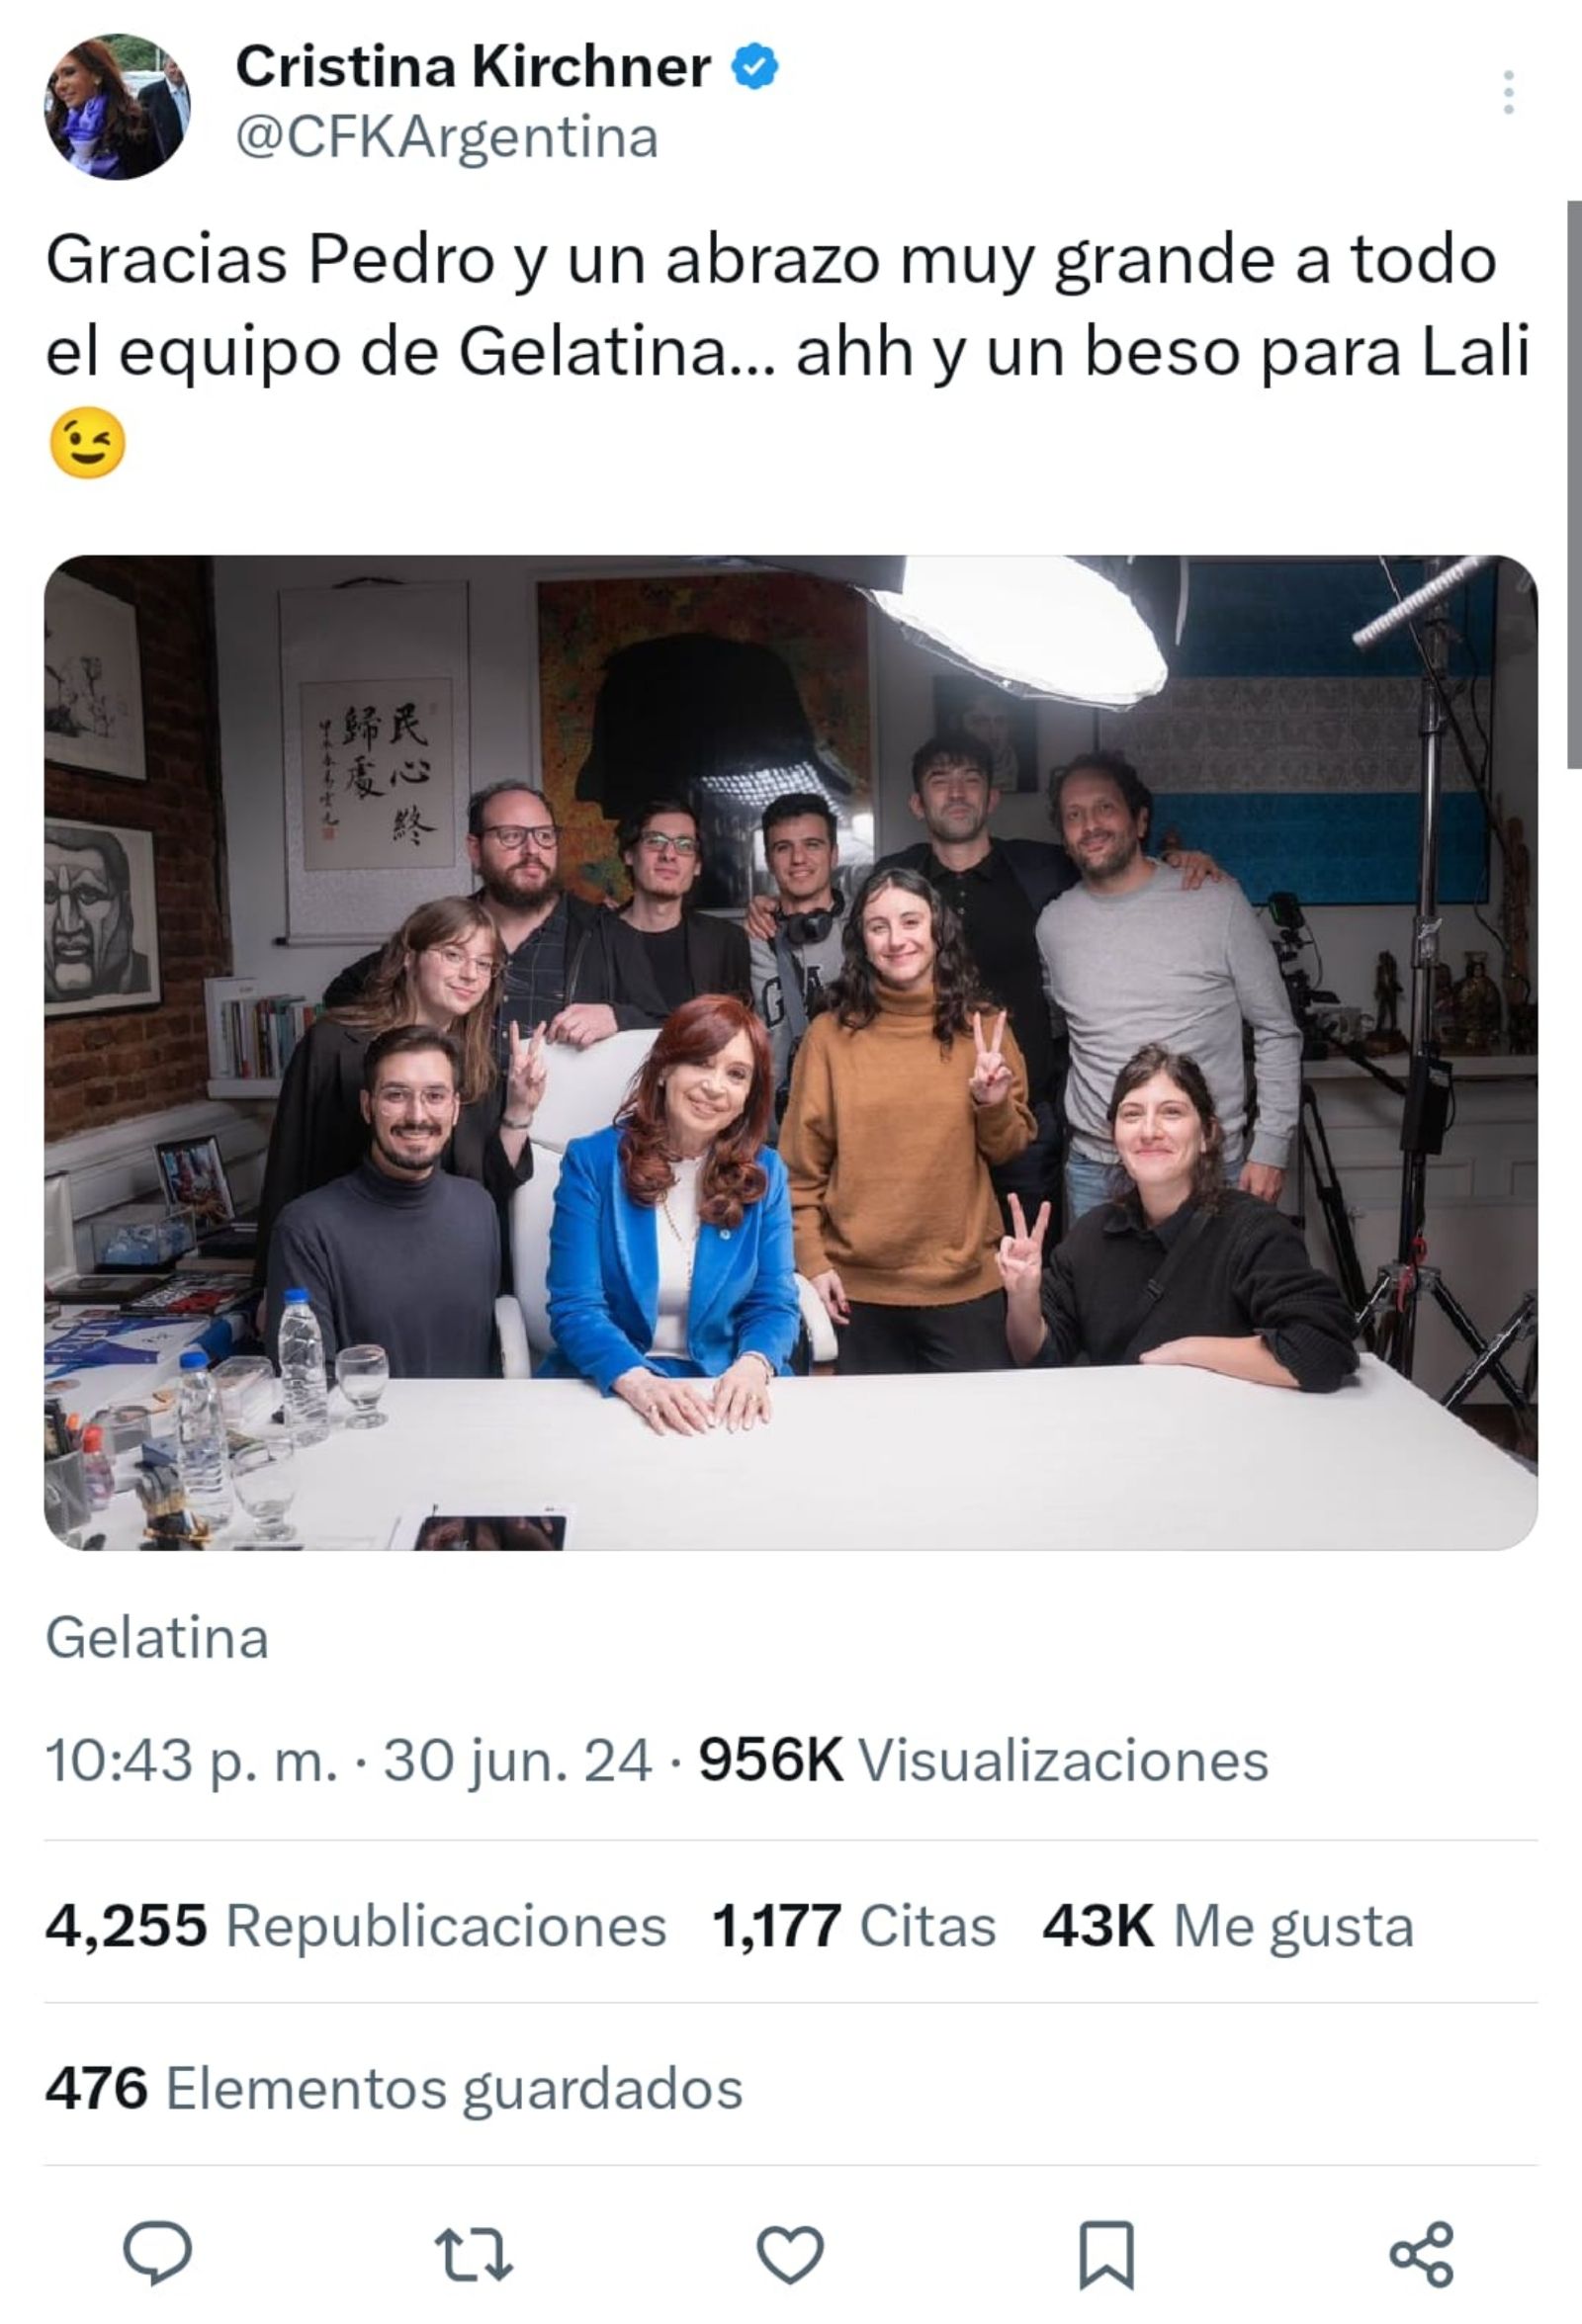Like the post with the heart icon
The width and height of the screenshot is (1582, 2324).
(790, 2253)
